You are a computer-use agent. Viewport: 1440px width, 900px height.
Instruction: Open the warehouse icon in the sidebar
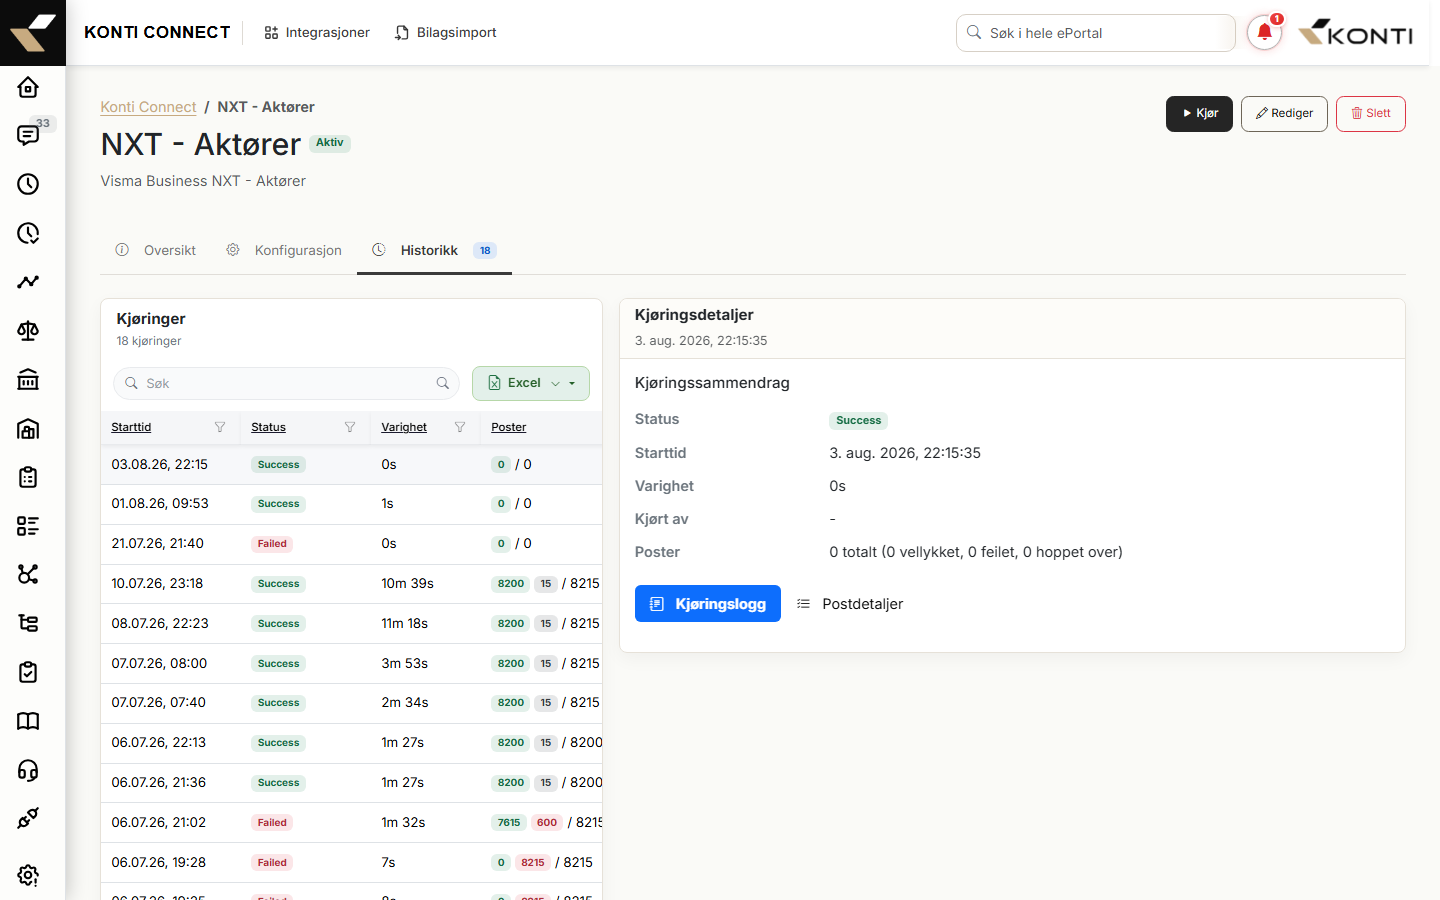28,428
